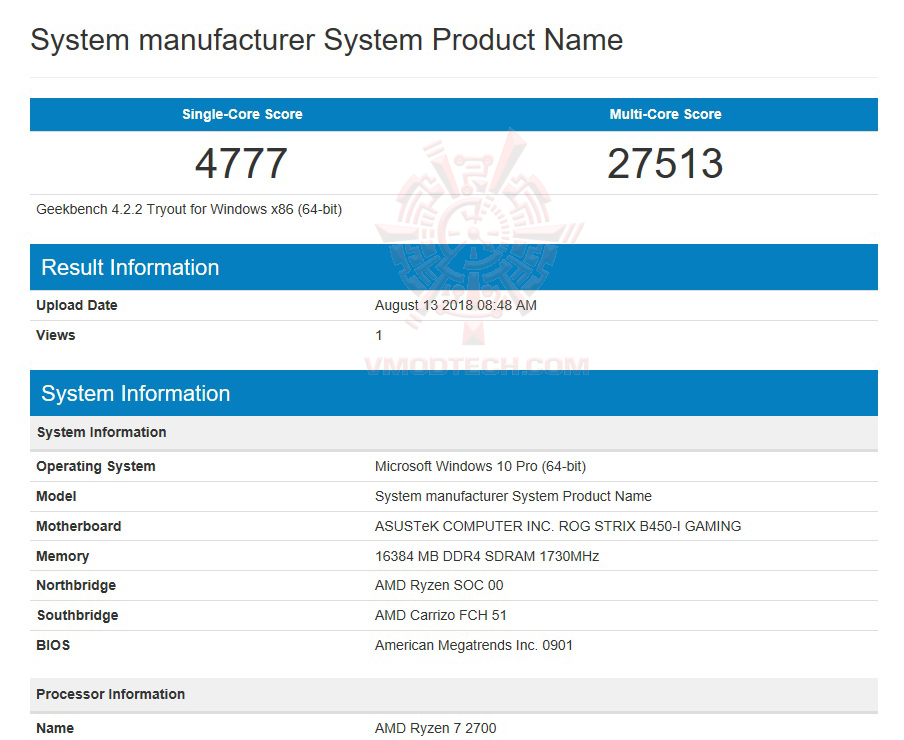Screen dimensions: 904x740
Task: Click the page title System manufacturer System Product Name
Action: (326, 40)
